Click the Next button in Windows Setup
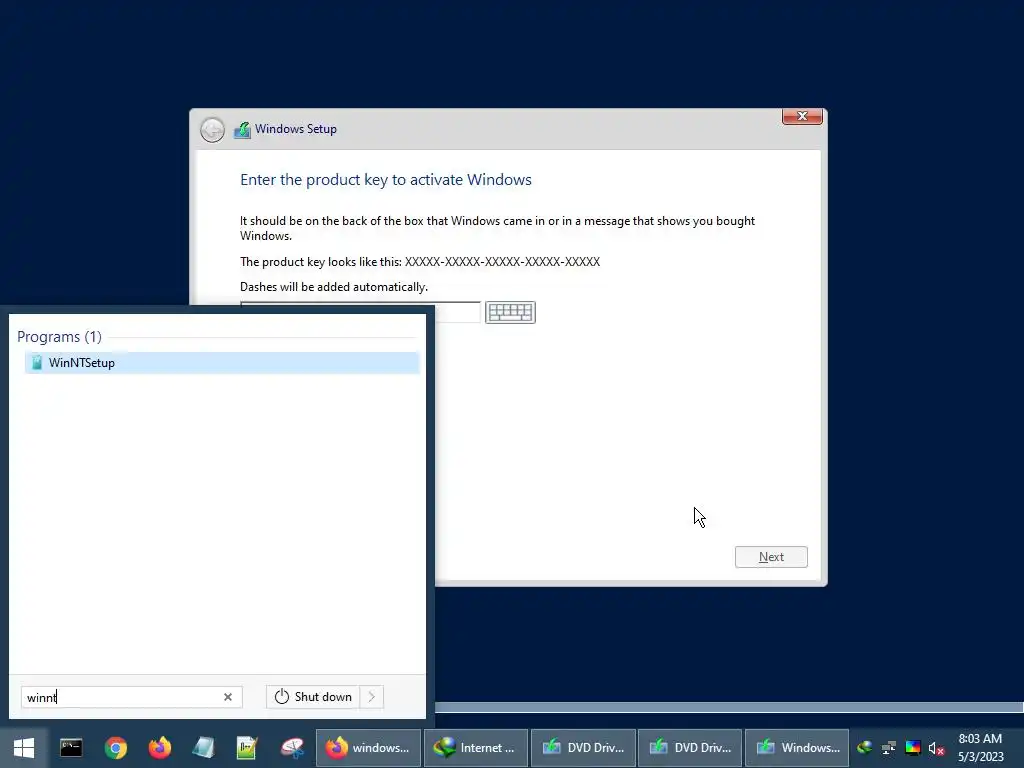The height and width of the screenshot is (768, 1024). point(771,557)
